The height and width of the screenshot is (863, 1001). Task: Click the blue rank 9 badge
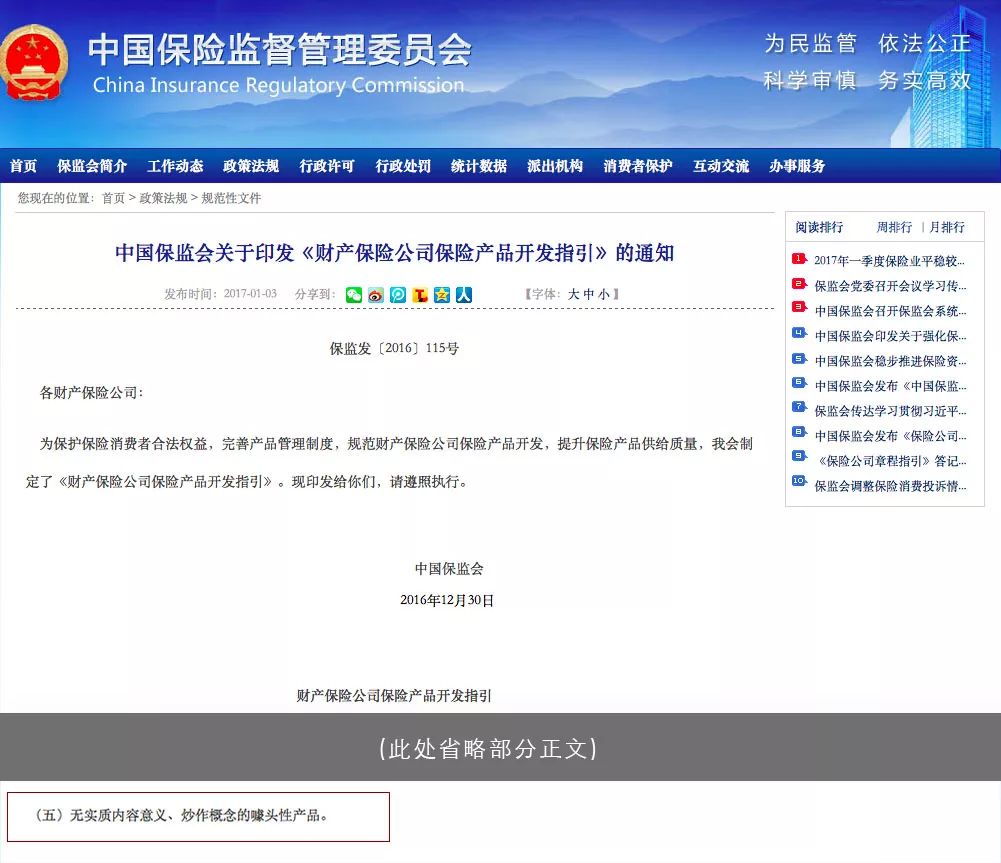(799, 458)
